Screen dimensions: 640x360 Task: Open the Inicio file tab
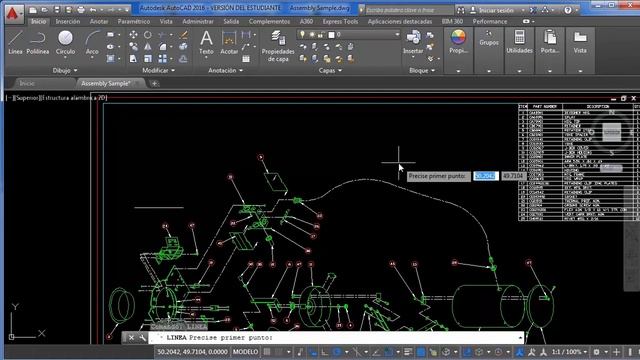click(27, 83)
